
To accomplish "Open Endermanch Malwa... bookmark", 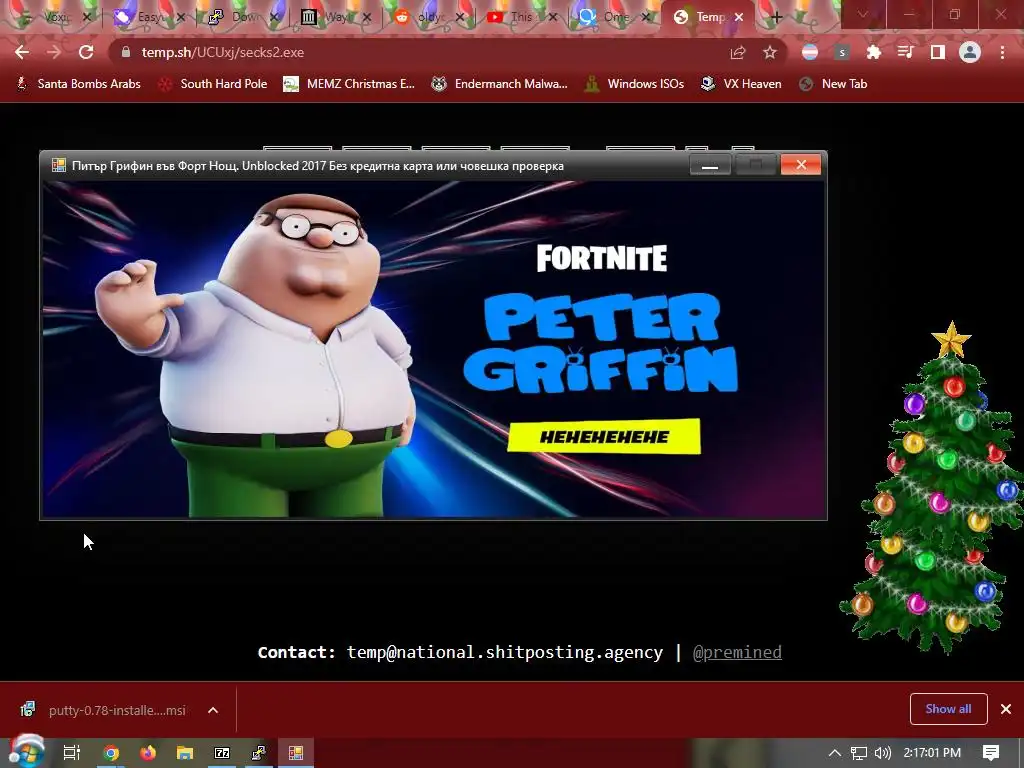I will [500, 84].
